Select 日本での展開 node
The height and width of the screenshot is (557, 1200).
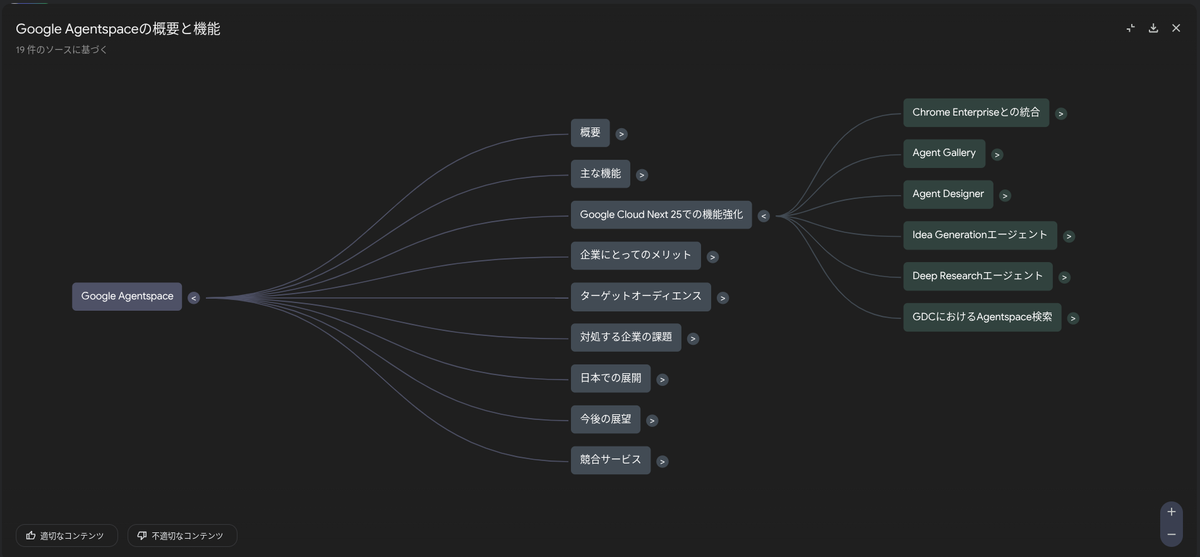tap(611, 378)
